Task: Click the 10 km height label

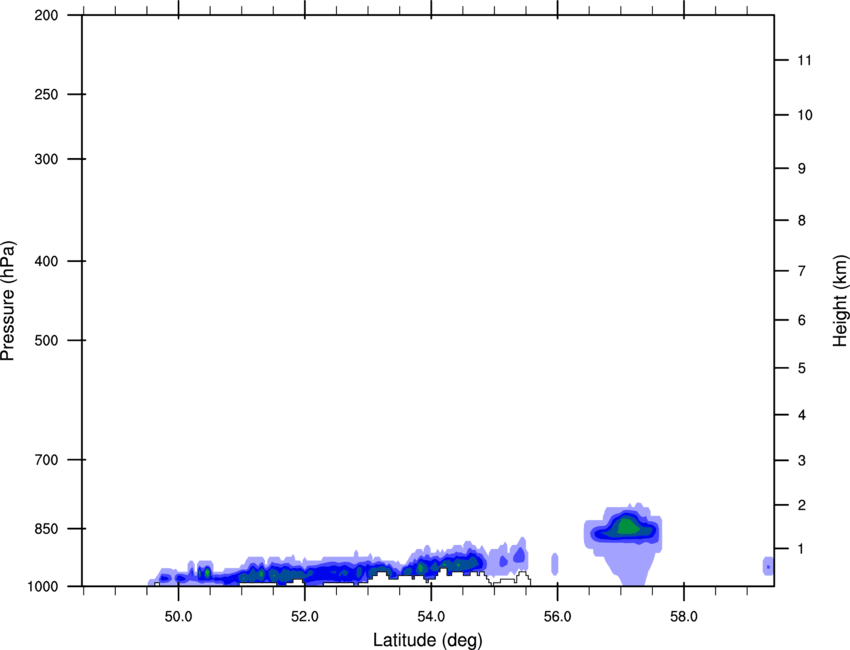Action: [805, 115]
